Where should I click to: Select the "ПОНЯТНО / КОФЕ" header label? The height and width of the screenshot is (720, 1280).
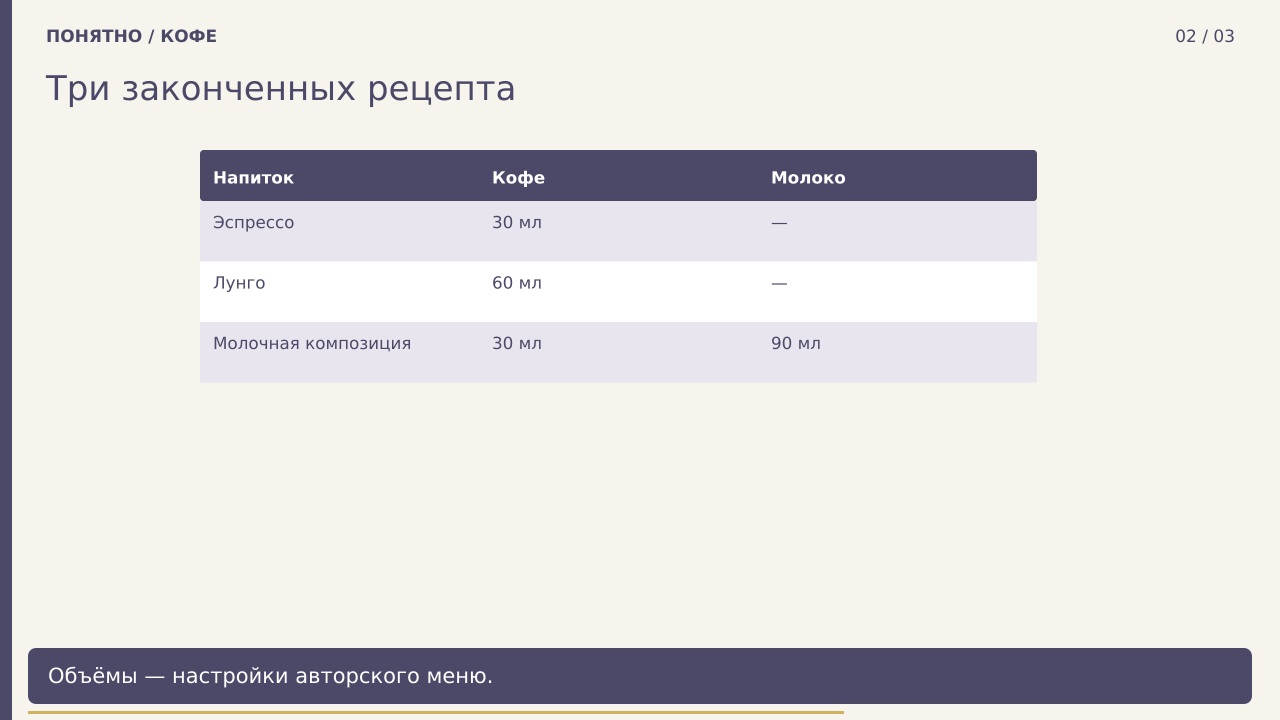click(x=131, y=37)
